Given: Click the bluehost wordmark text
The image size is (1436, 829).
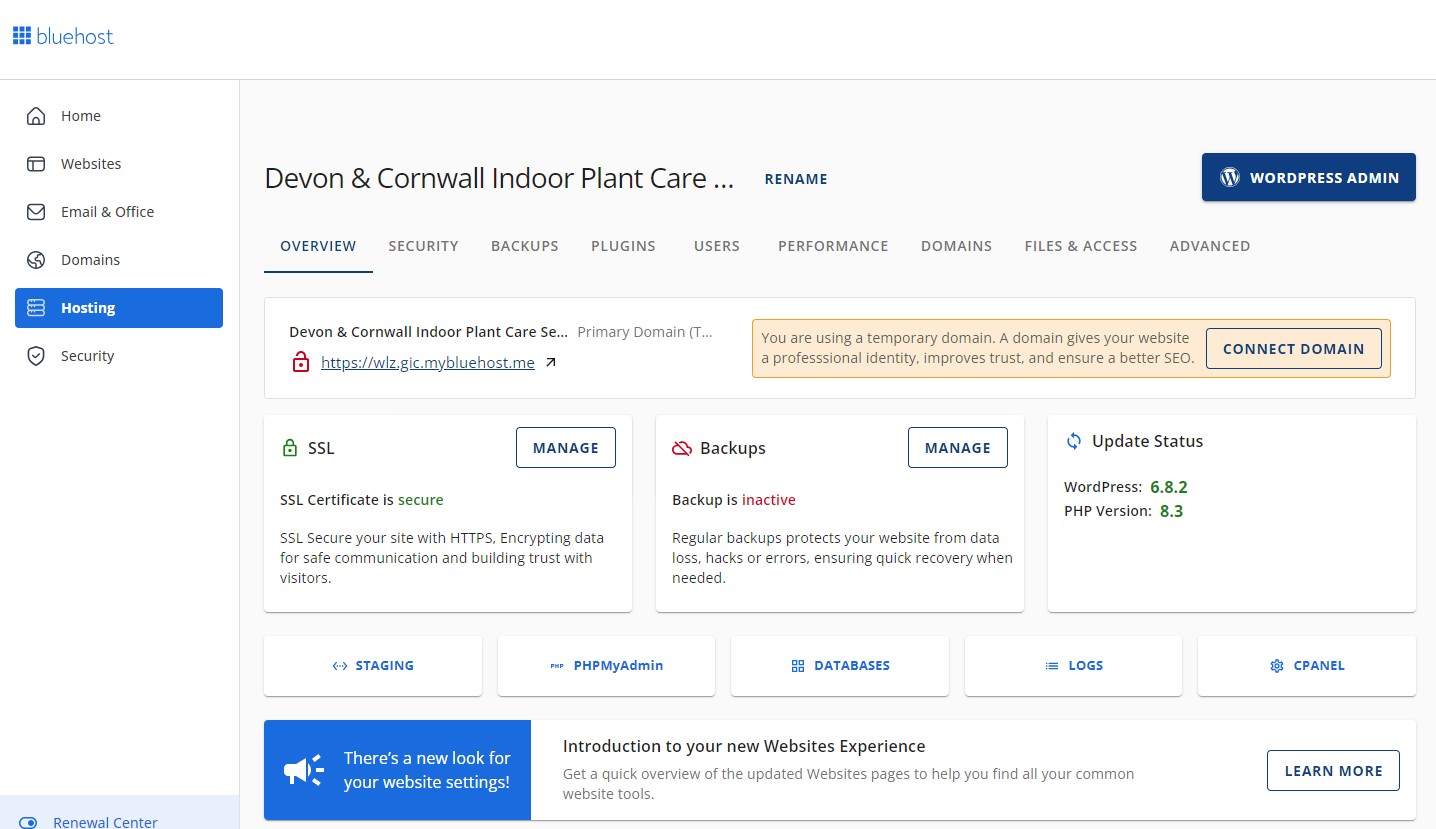Looking at the screenshot, I should [75, 36].
